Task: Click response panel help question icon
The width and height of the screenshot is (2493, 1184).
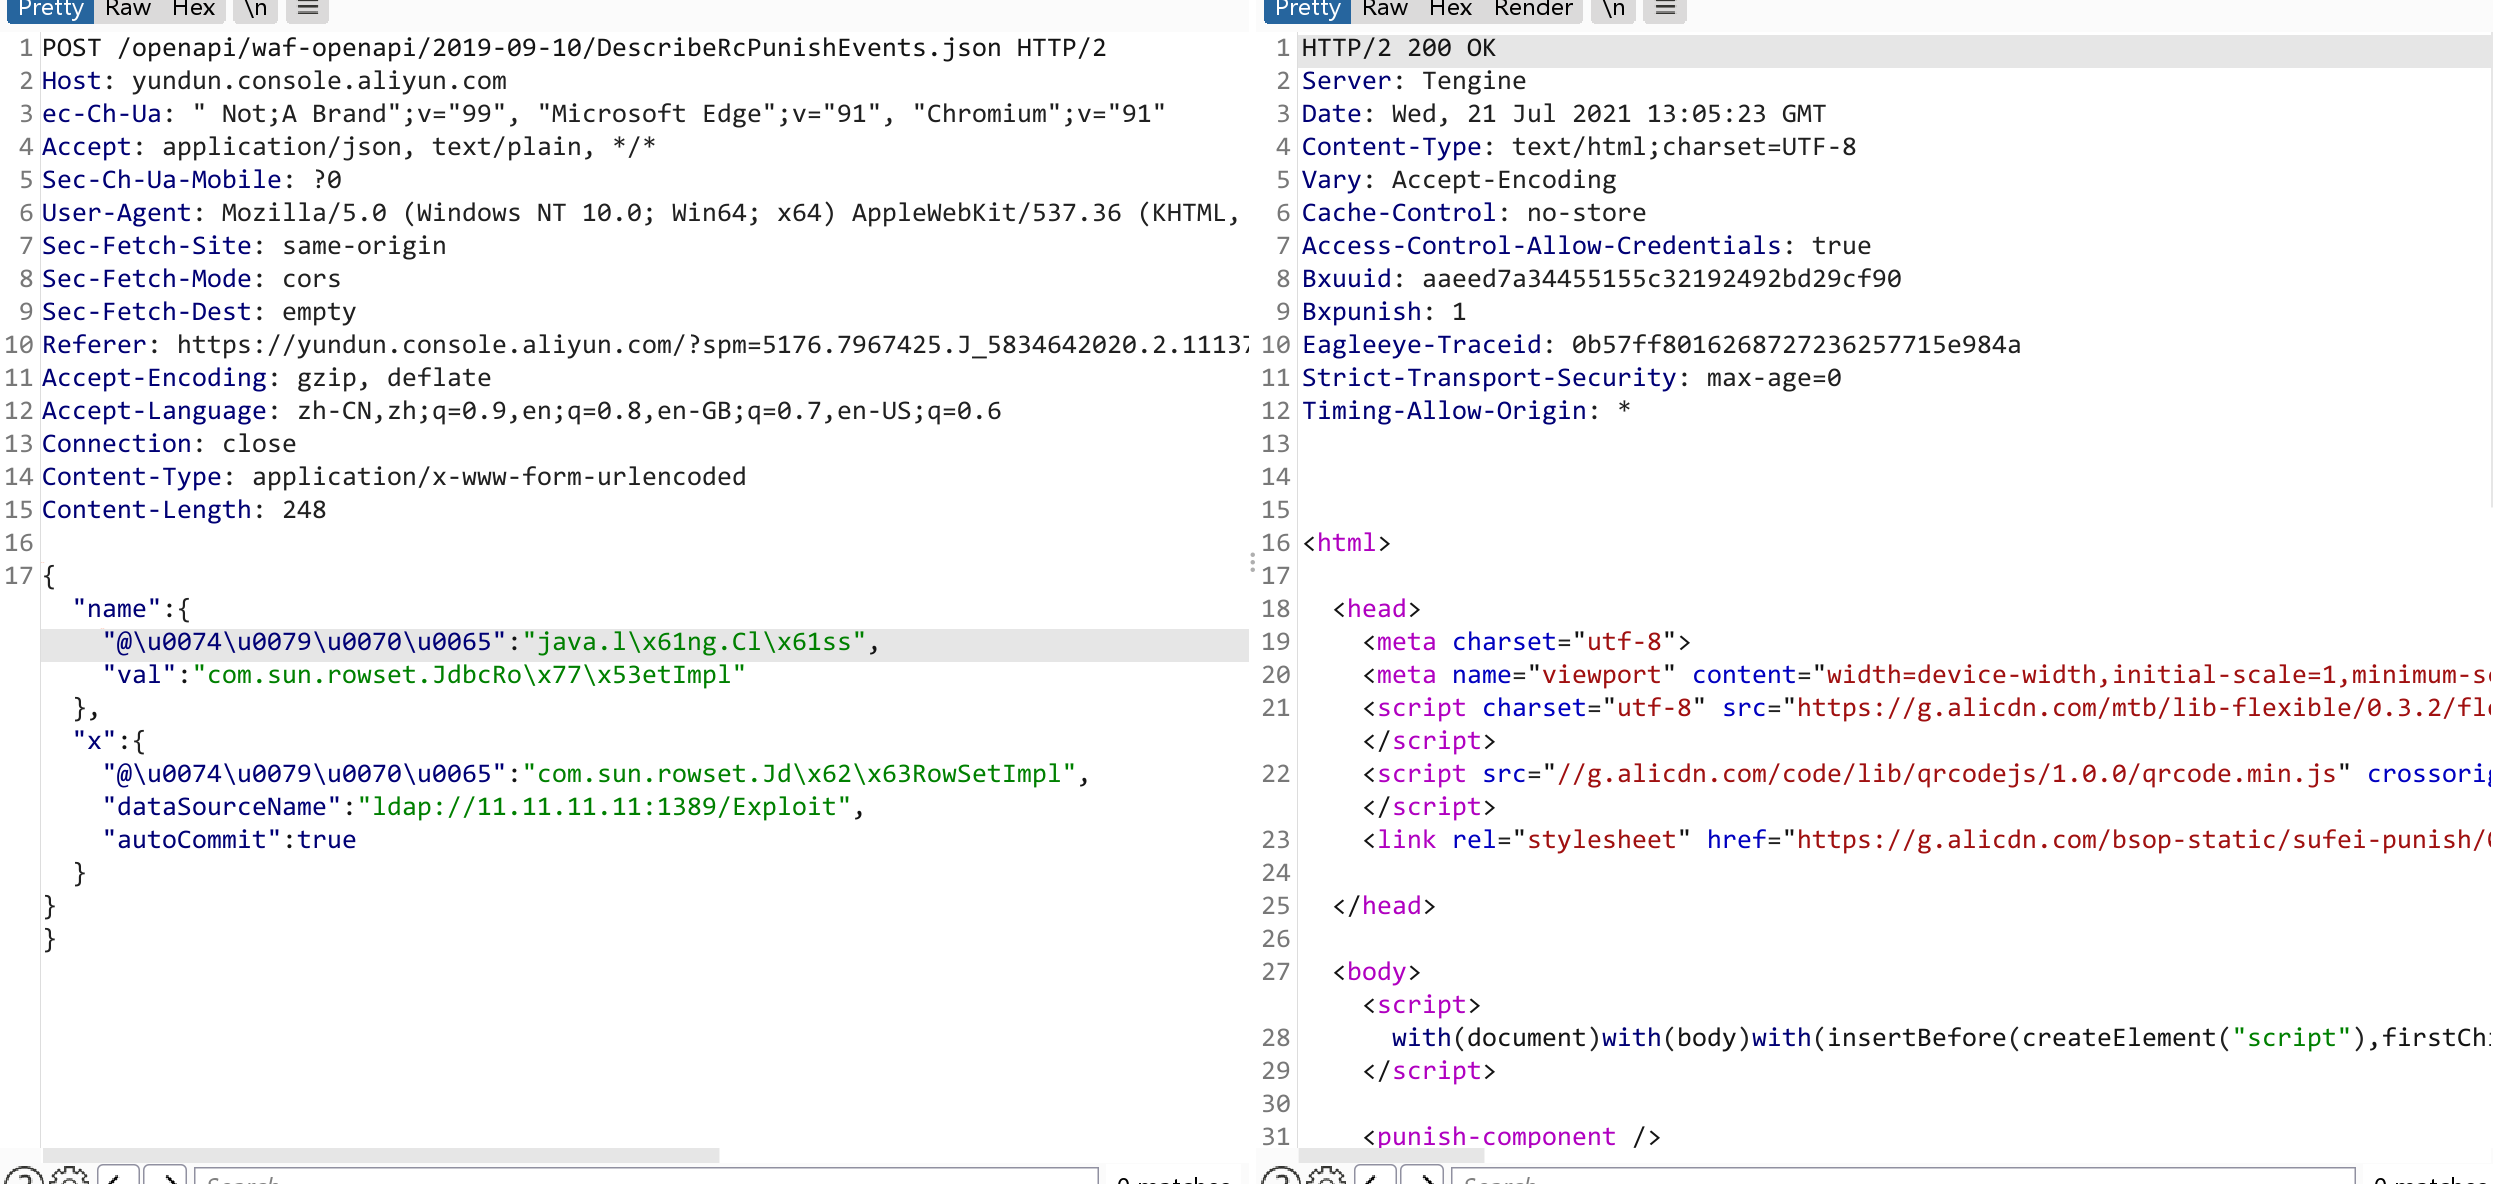Action: click(1281, 1177)
